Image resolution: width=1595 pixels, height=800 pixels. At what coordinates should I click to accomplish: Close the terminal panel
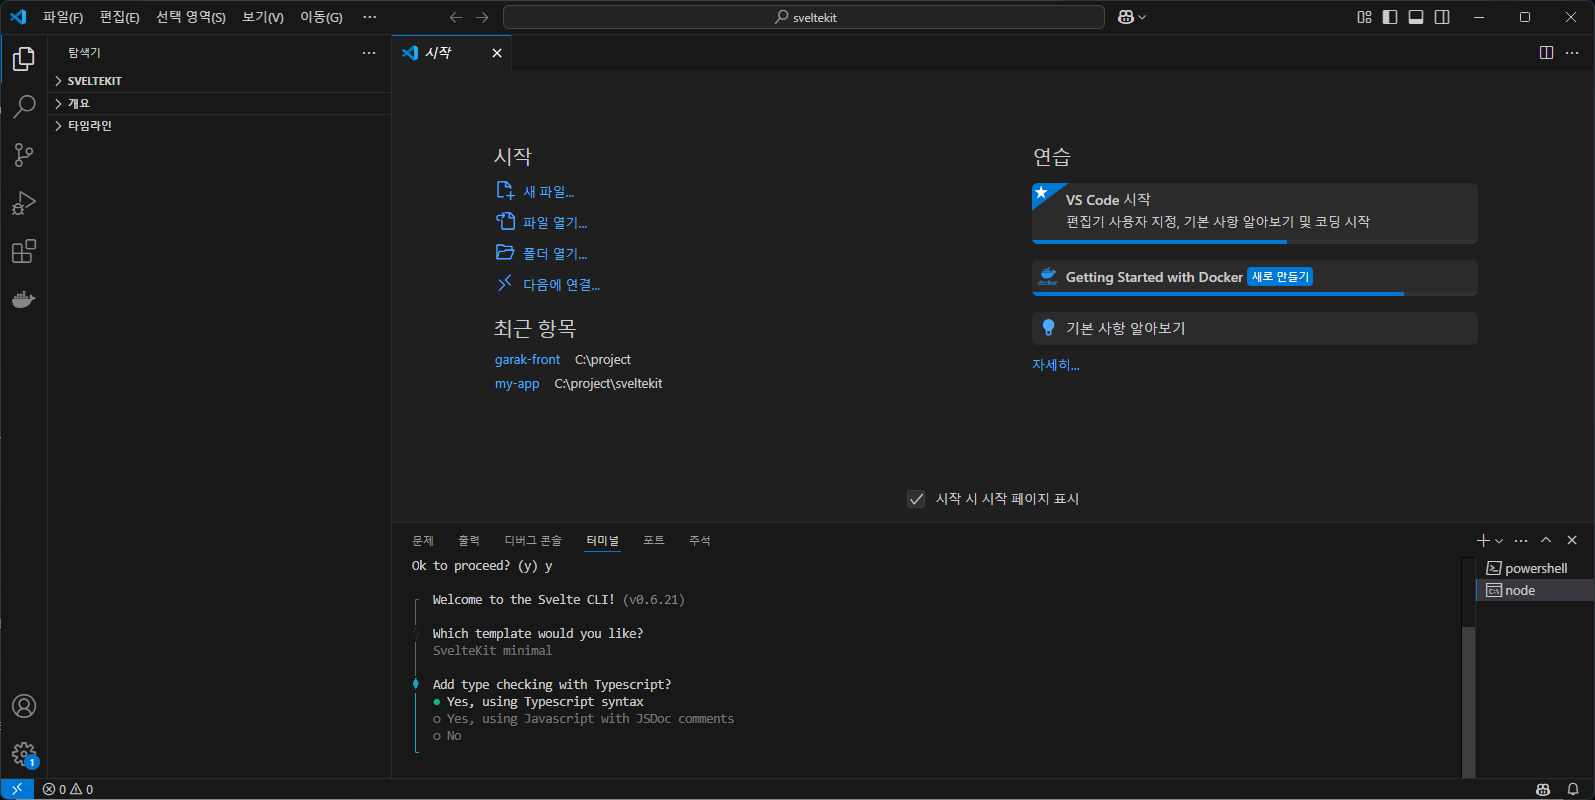coord(1572,540)
